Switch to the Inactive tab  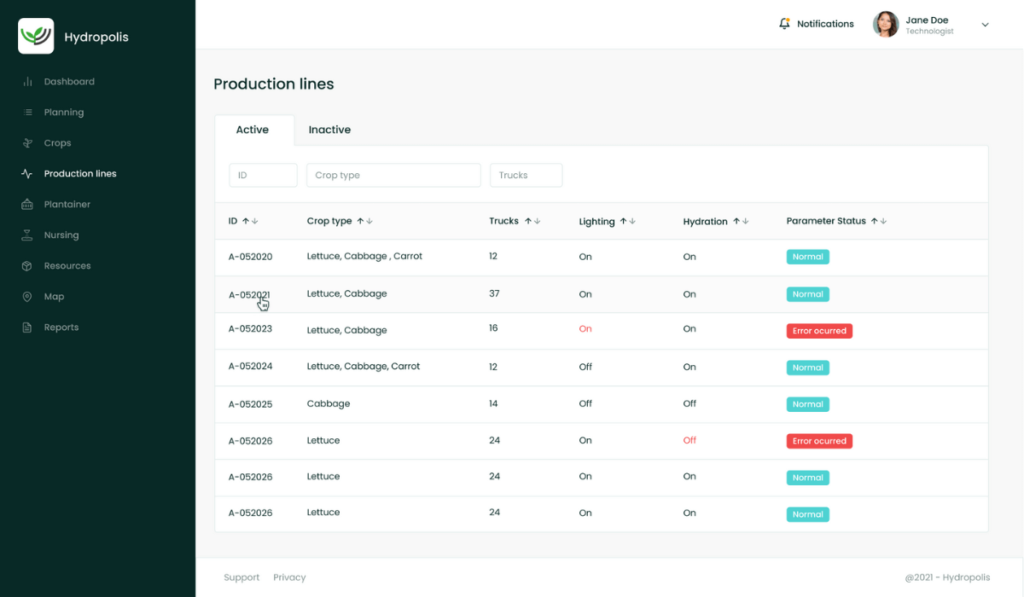[x=329, y=130]
